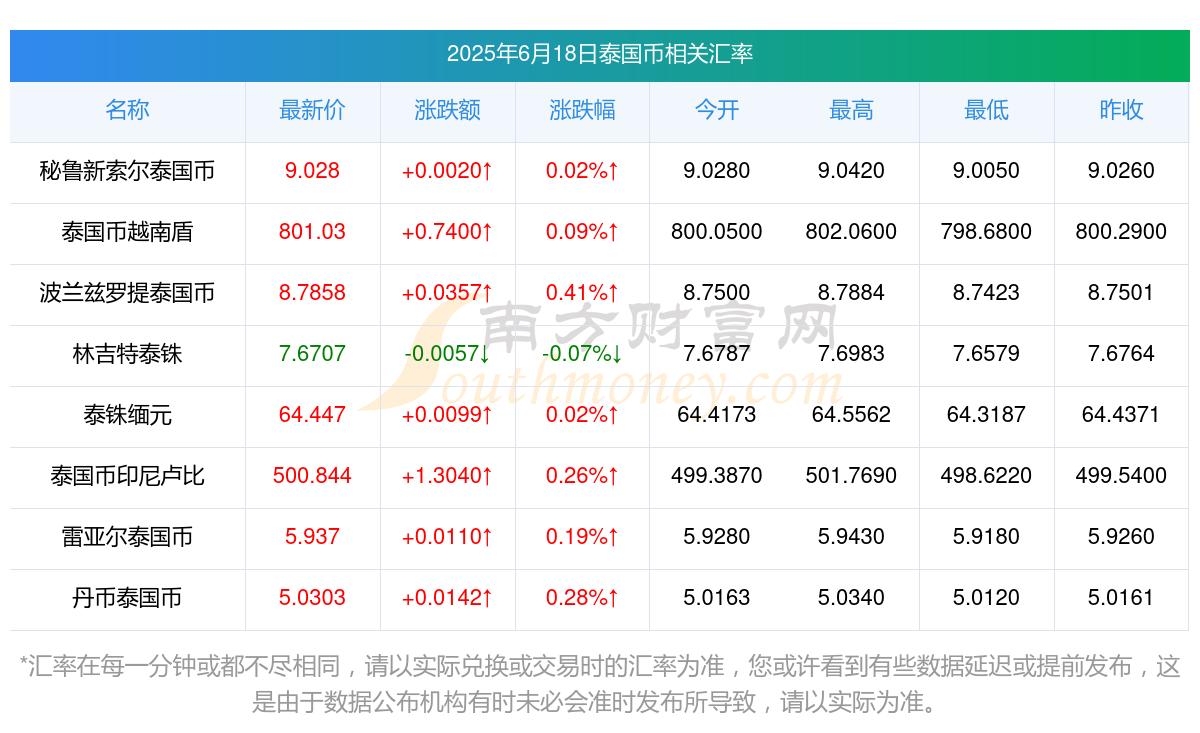Click highest value 7.6983
Viewport: 1200px width, 733px height.
[851, 354]
